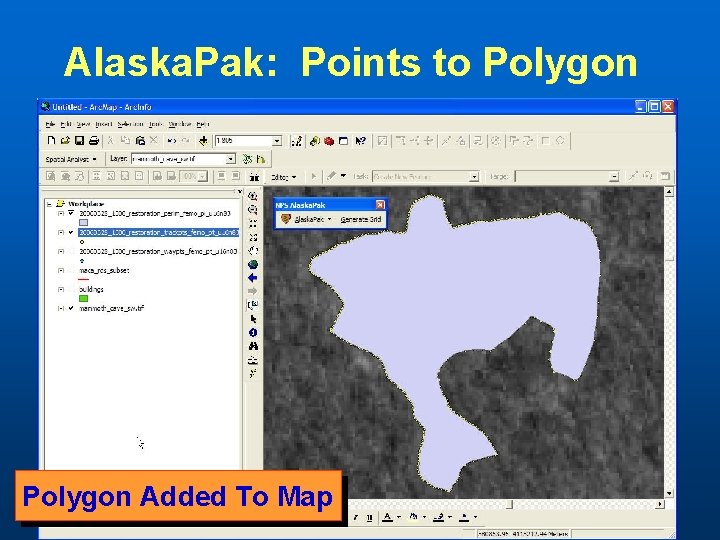Select the Identify tool with blue i icon
720x540 pixels.
point(253,332)
